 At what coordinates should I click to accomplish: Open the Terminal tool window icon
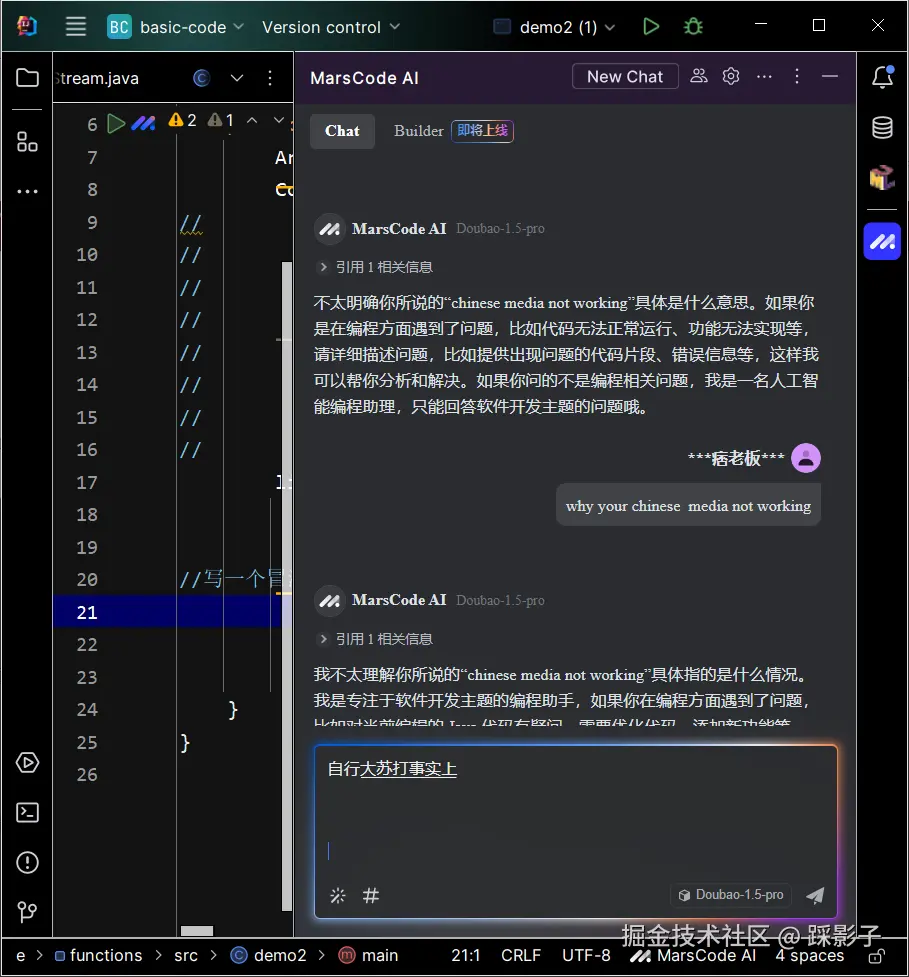(27, 813)
